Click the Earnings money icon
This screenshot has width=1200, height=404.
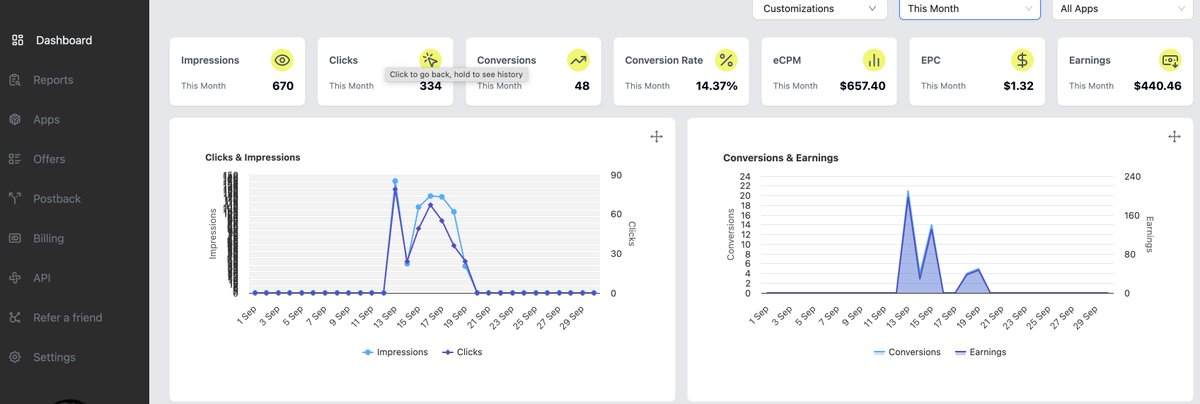tap(1170, 60)
